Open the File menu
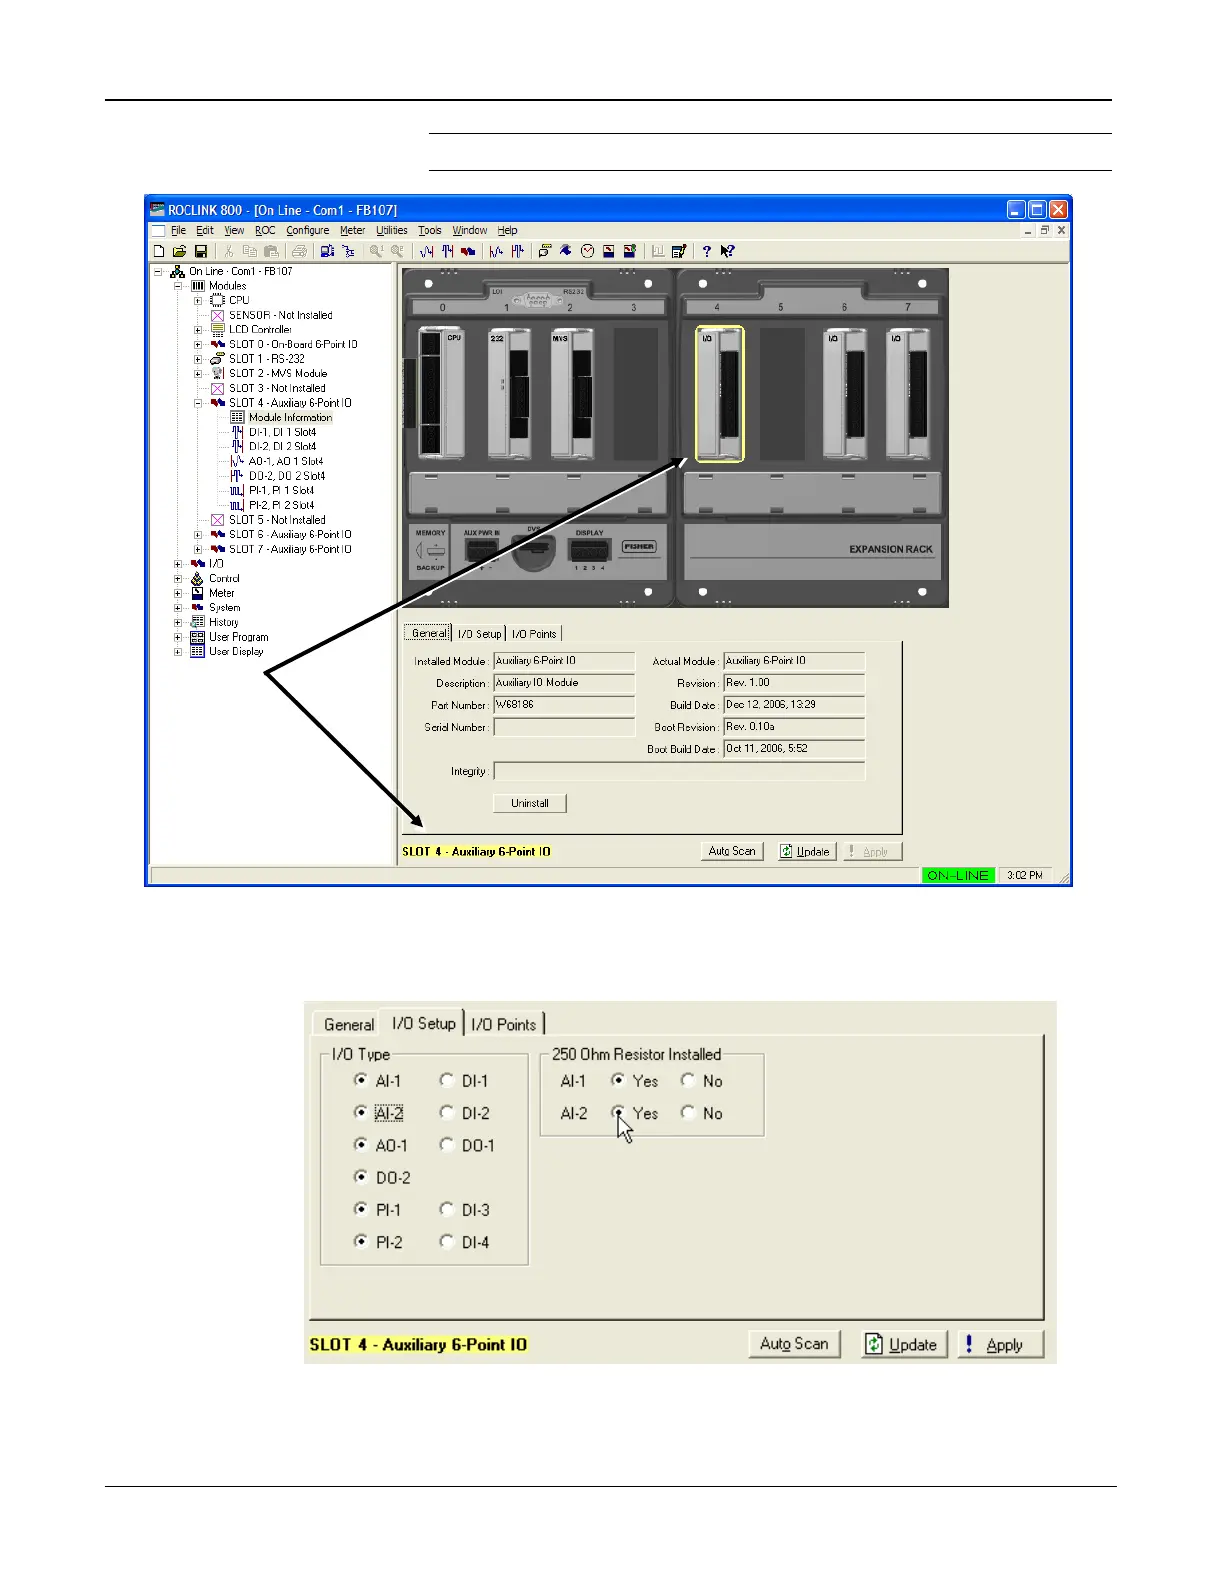 (178, 230)
